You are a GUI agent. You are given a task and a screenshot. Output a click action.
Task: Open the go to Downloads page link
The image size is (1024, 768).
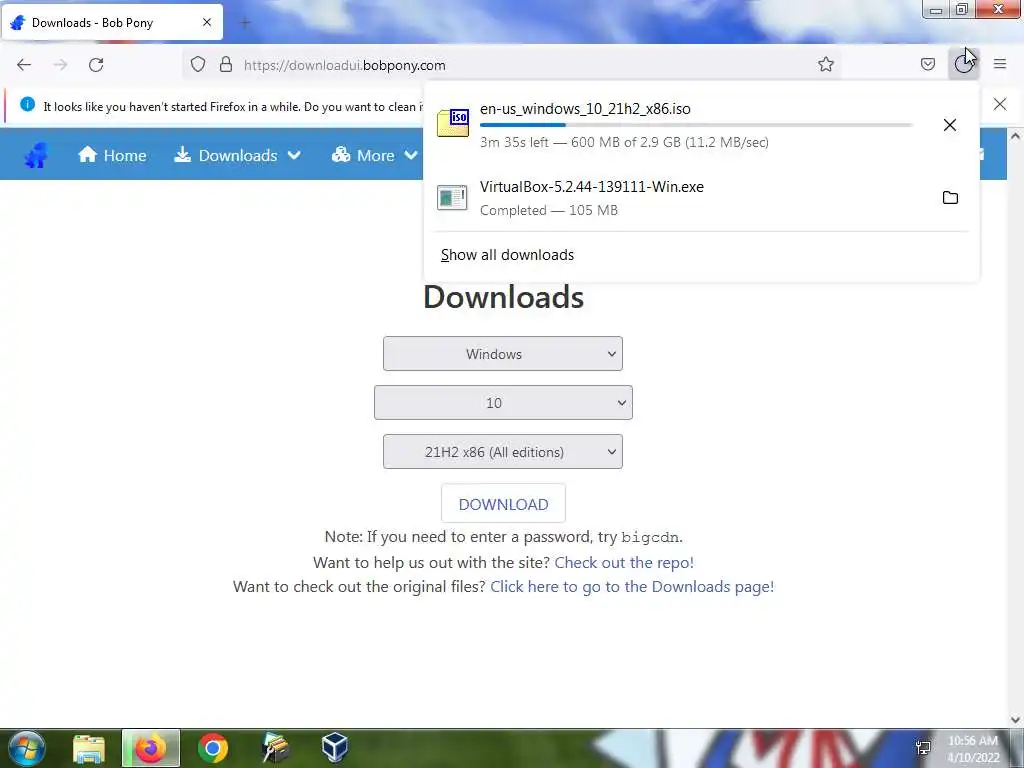pyautogui.click(x=632, y=586)
